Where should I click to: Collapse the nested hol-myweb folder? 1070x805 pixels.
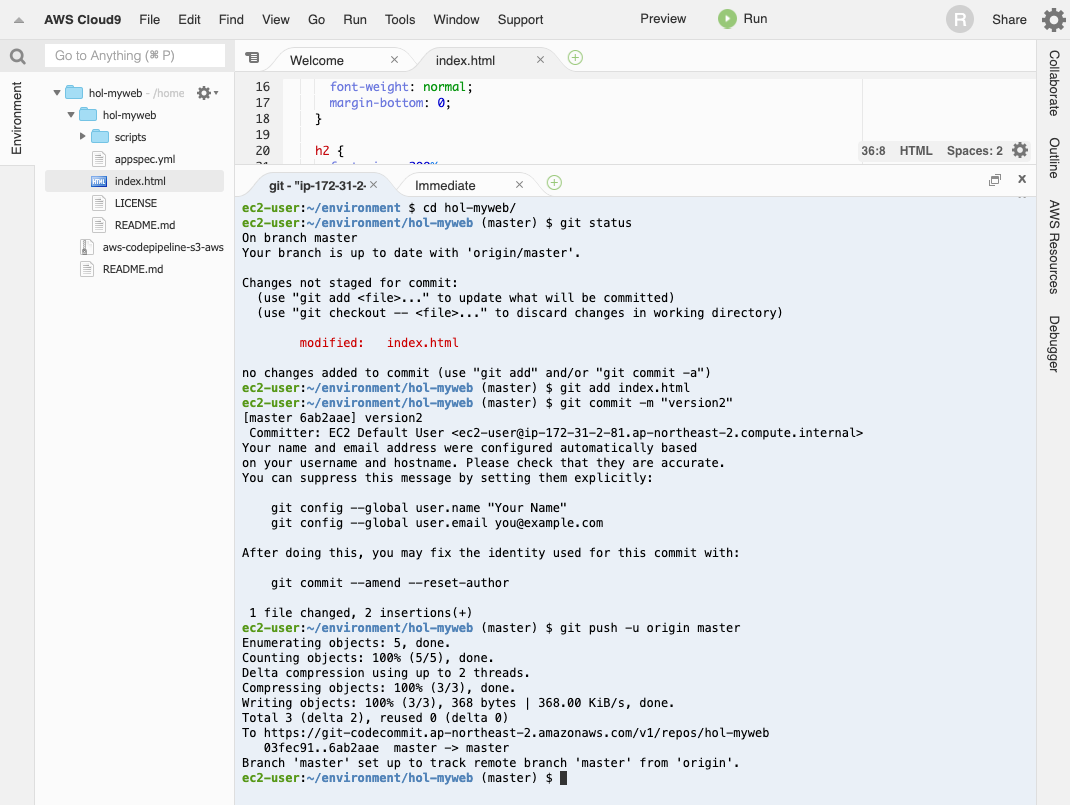click(x=70, y=115)
